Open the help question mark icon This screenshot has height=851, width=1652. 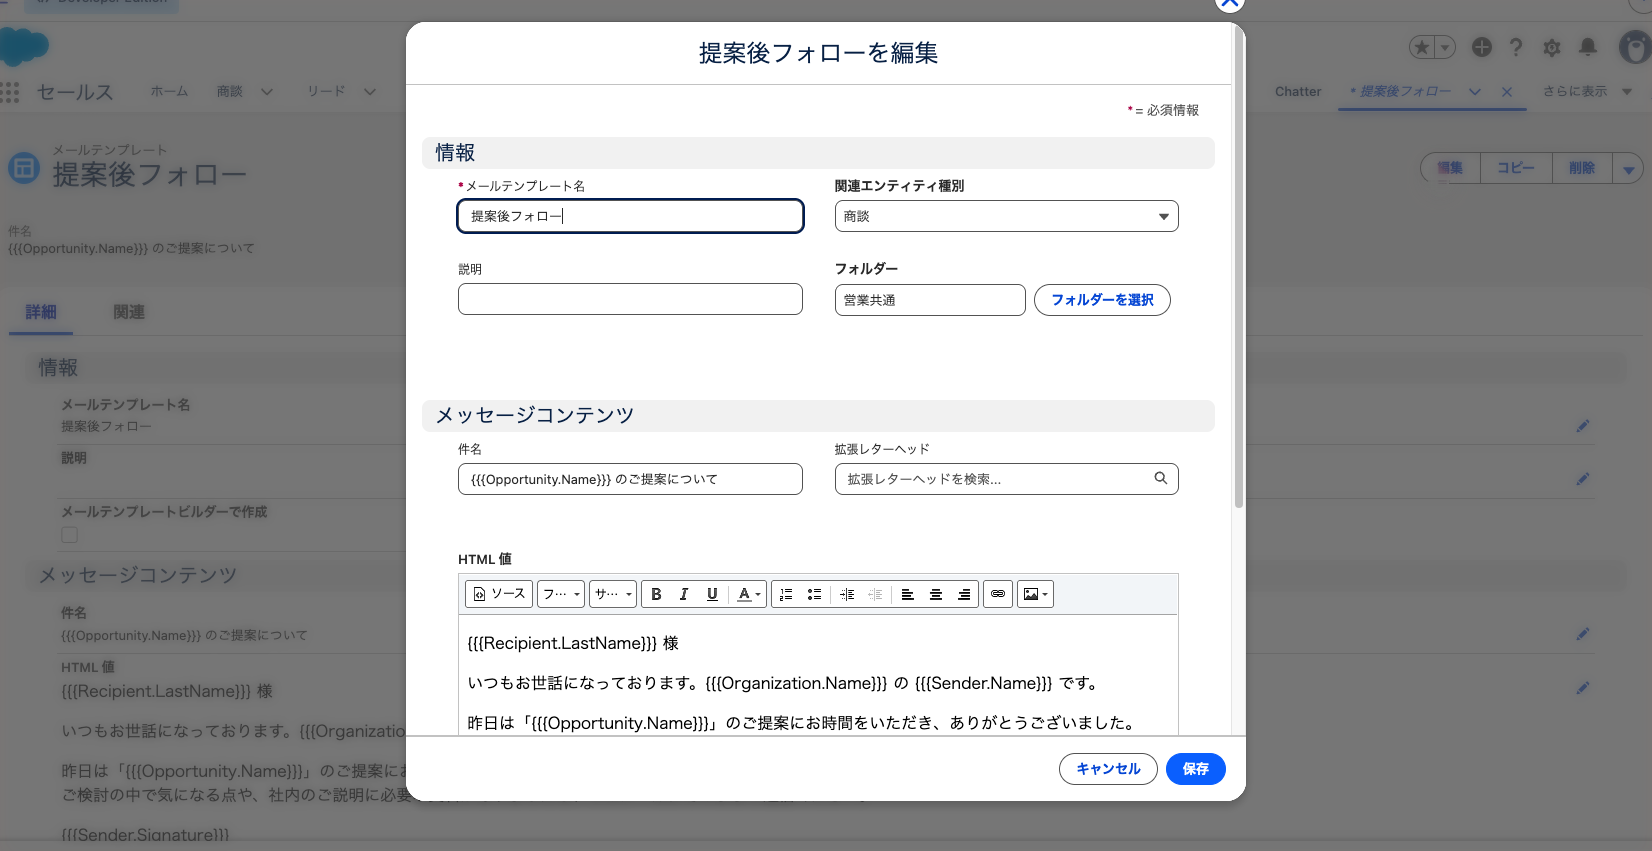[x=1516, y=47]
